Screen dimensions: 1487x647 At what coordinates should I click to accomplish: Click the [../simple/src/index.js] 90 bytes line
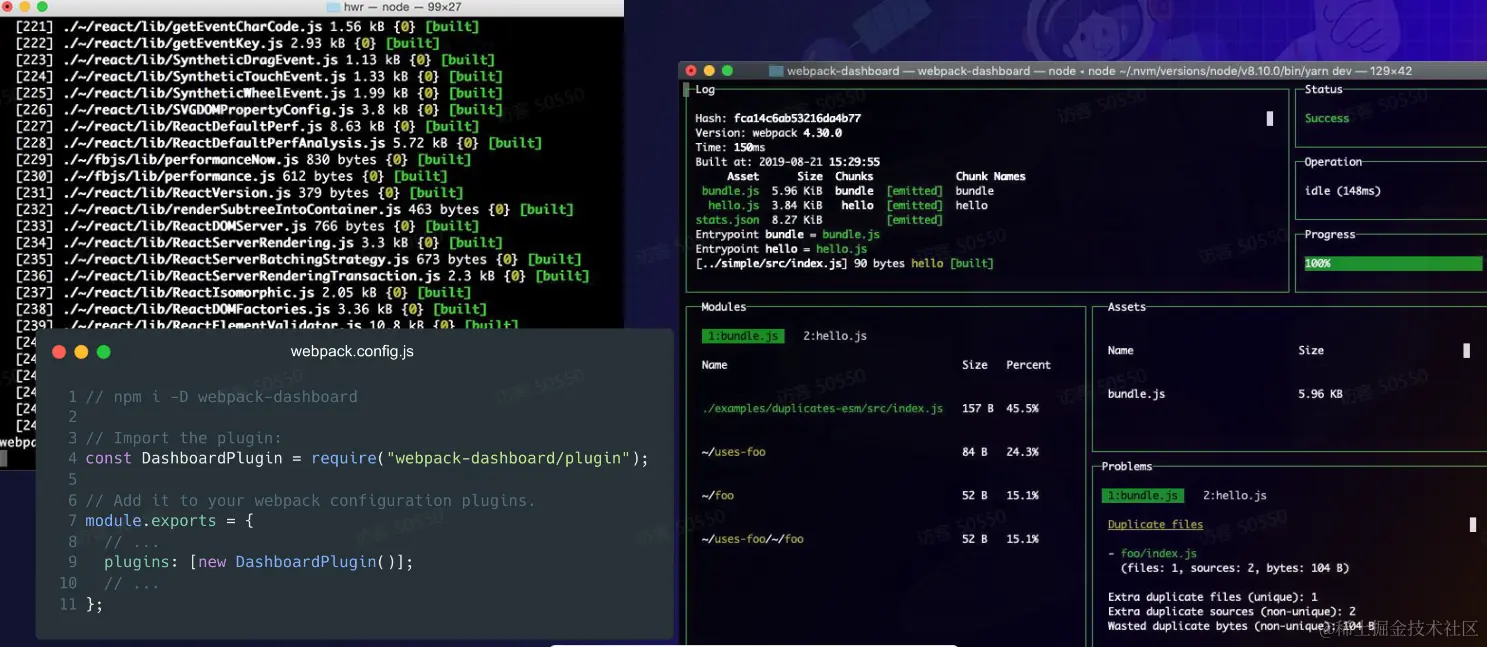844,263
